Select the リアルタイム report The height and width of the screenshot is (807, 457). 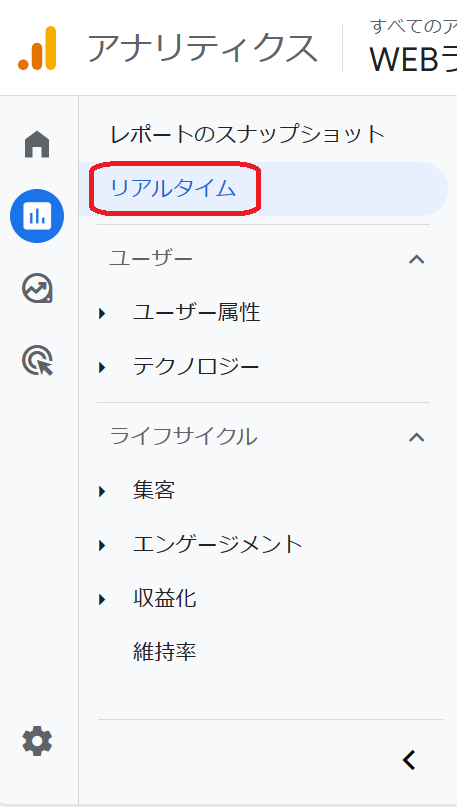tap(173, 189)
